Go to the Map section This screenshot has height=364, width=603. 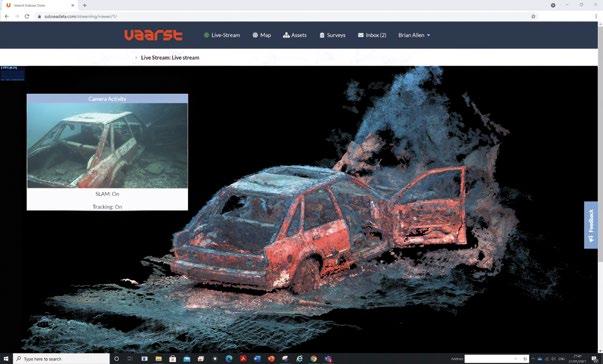click(262, 35)
